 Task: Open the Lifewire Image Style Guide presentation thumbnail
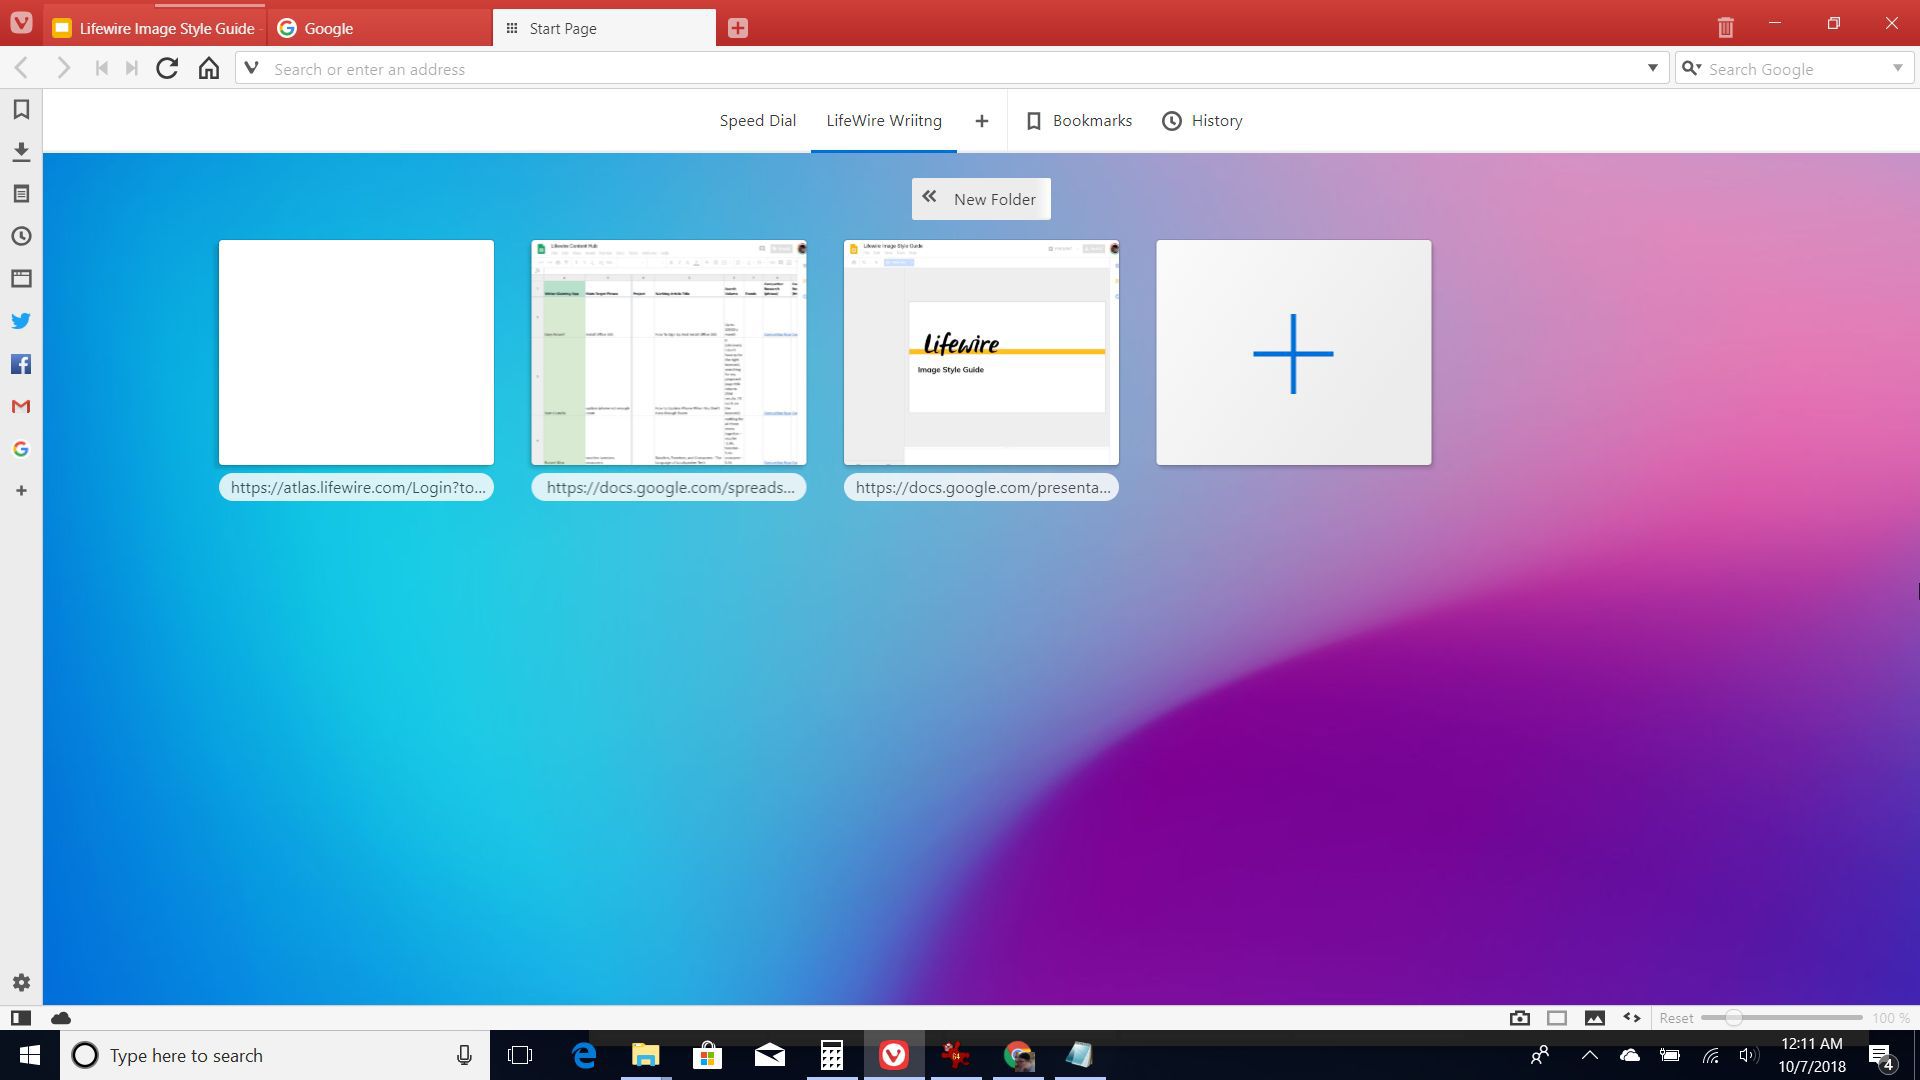981,352
